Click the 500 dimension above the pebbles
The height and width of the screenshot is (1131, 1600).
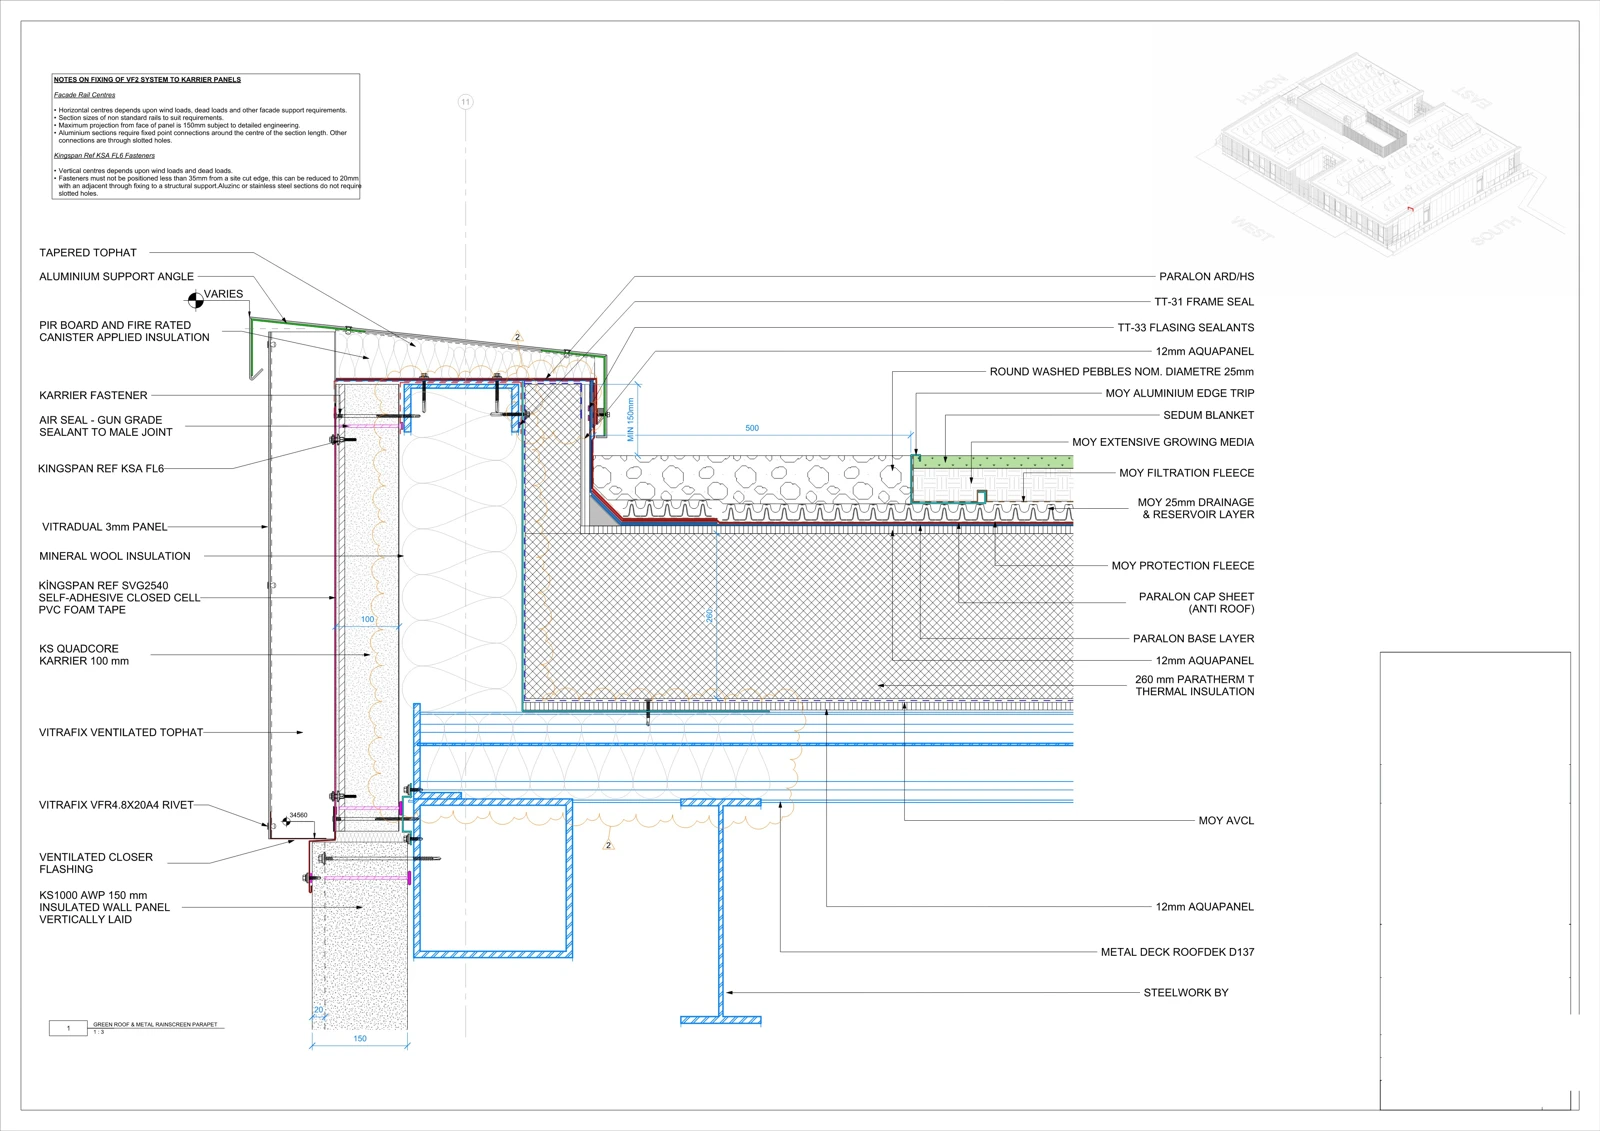[x=752, y=428]
